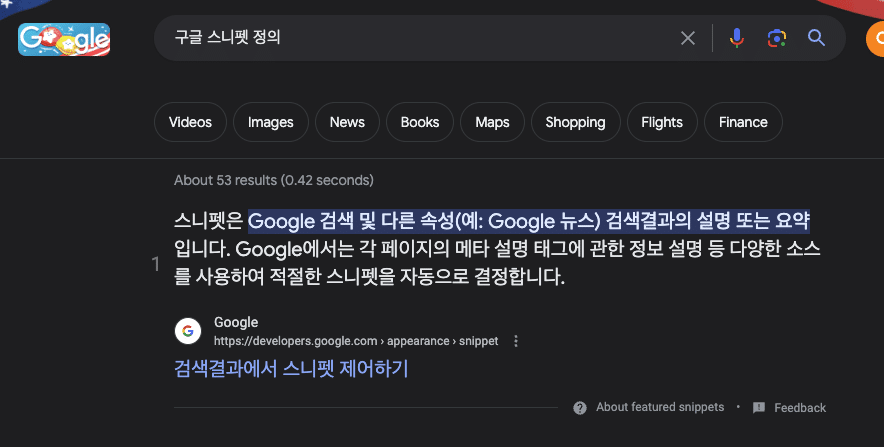
Task: Select the Shopping filter tab
Action: 576,122
